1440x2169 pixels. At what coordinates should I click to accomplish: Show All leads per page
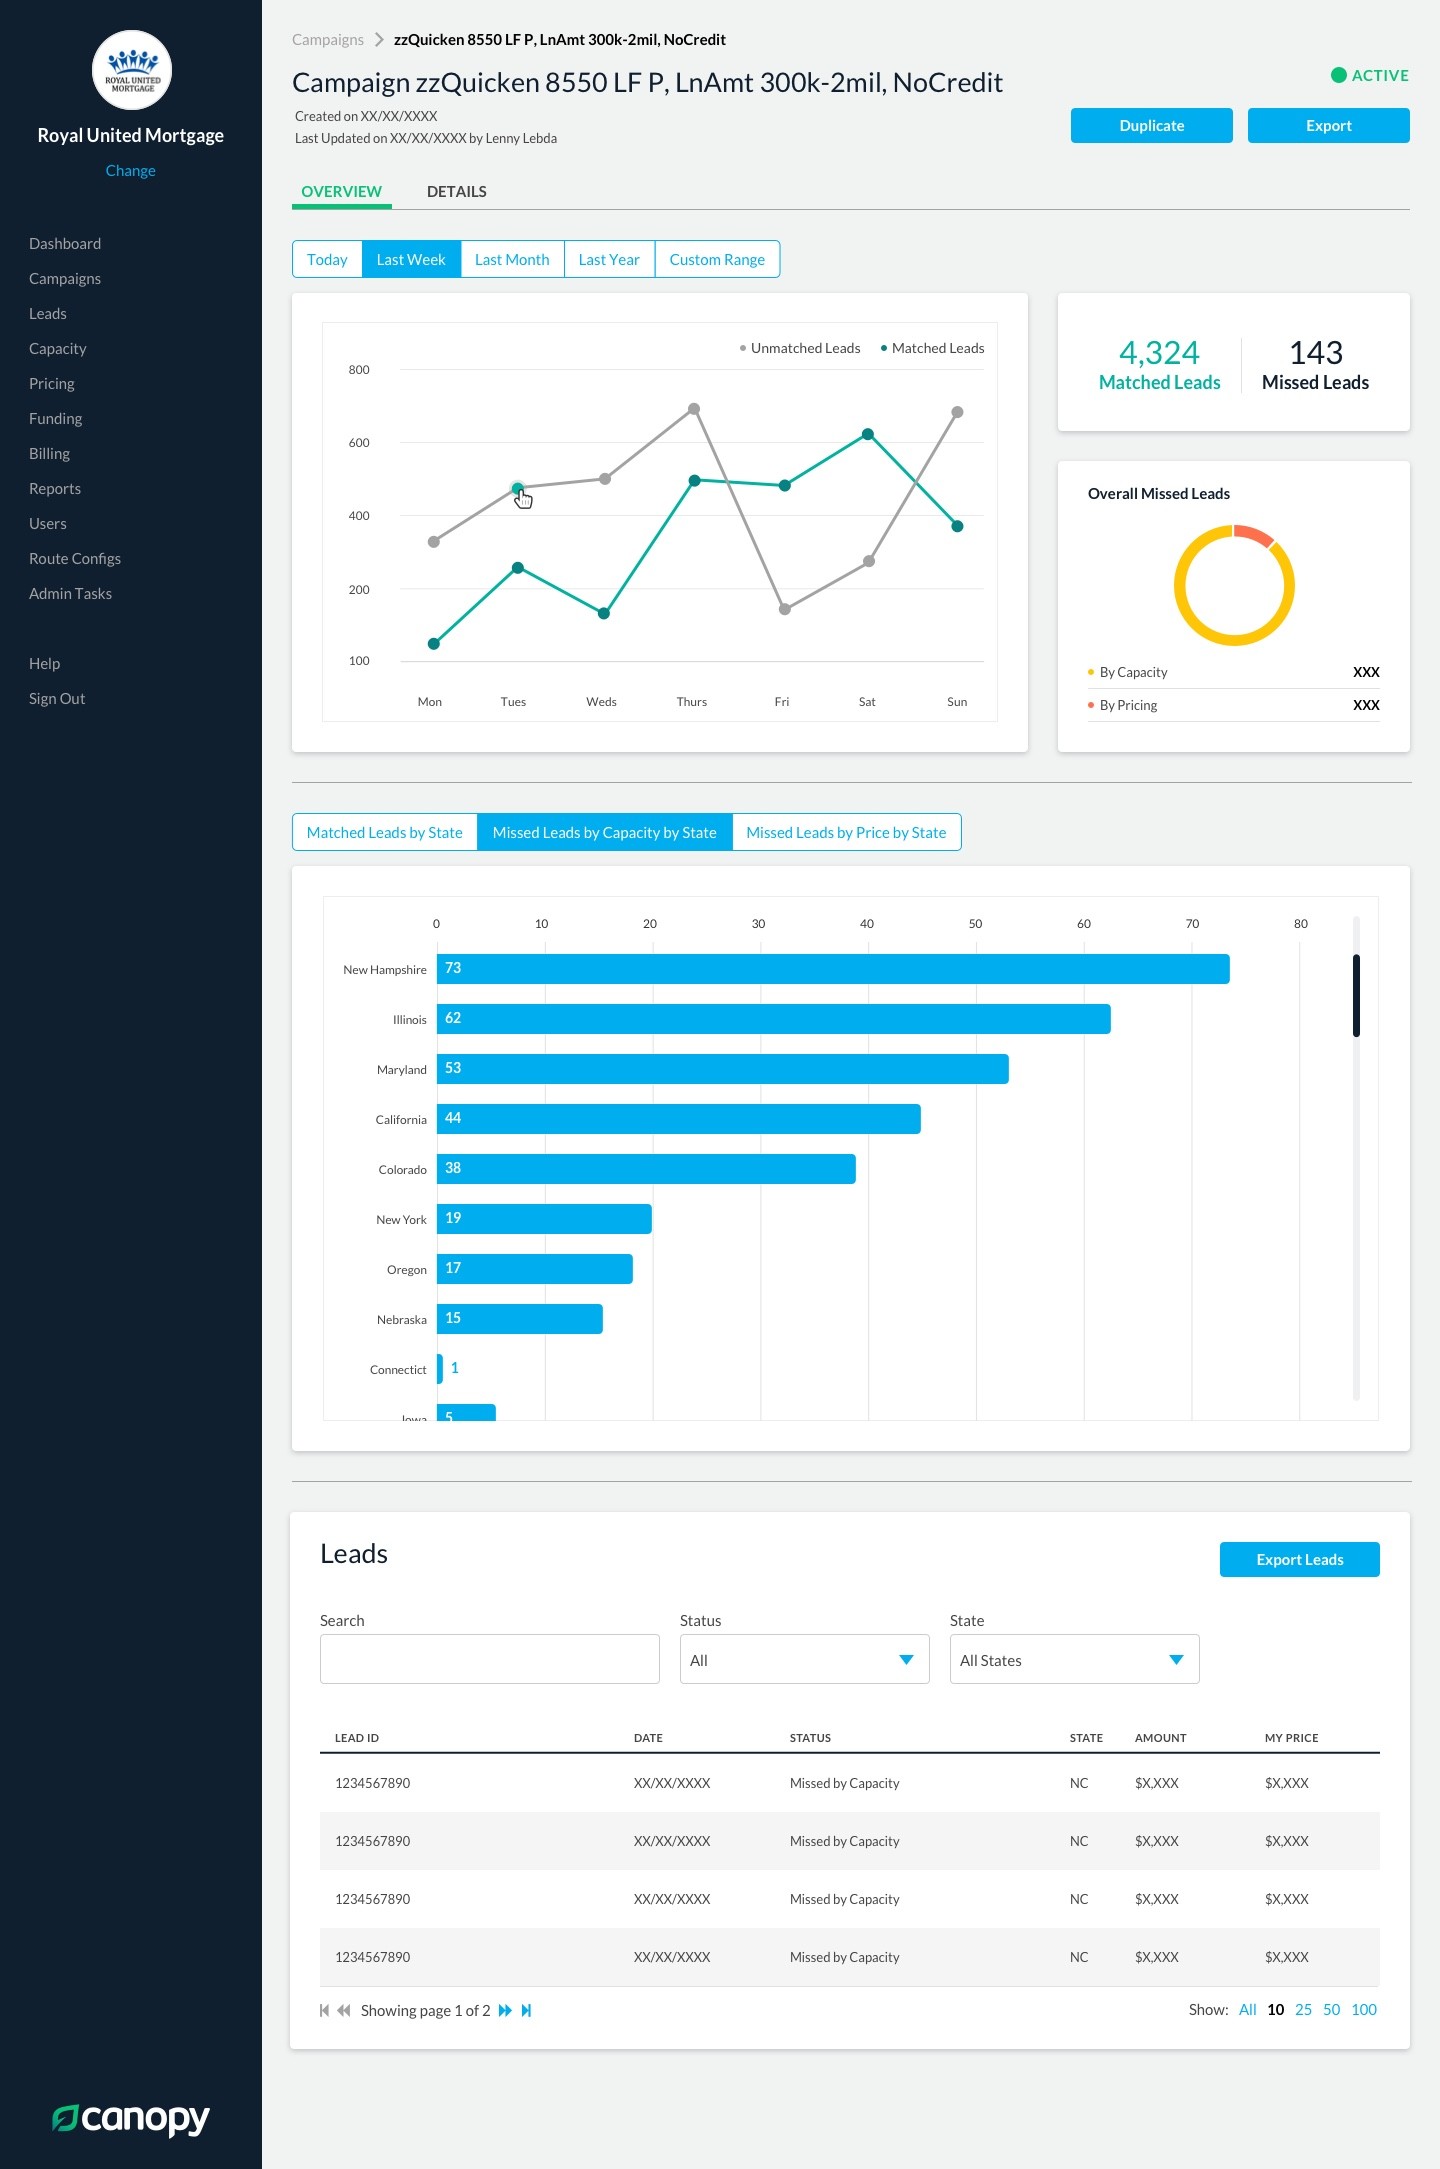[1248, 2009]
